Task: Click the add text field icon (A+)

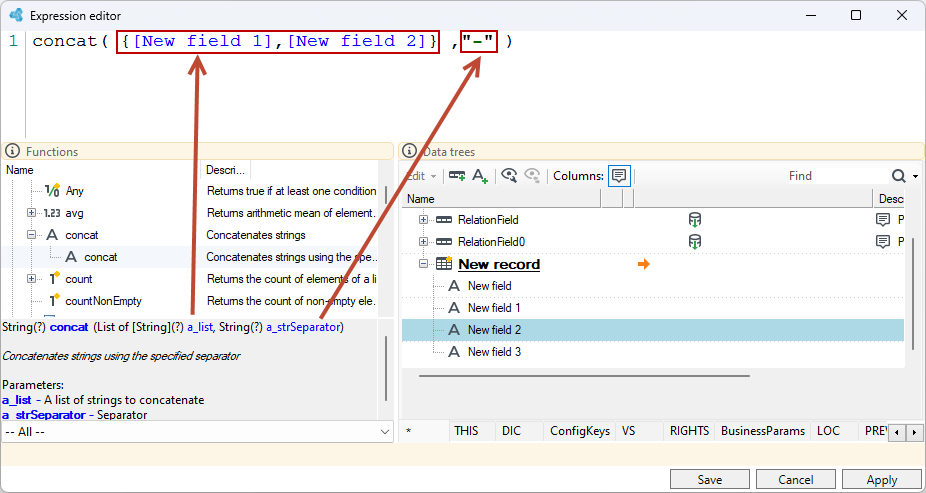Action: tap(480, 175)
